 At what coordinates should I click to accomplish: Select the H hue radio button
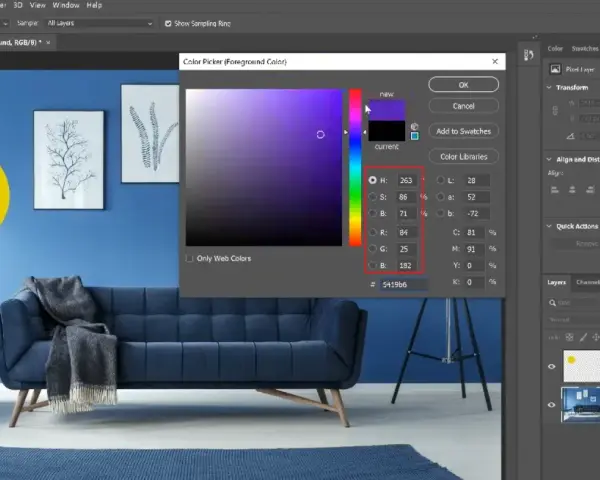pyautogui.click(x=372, y=180)
